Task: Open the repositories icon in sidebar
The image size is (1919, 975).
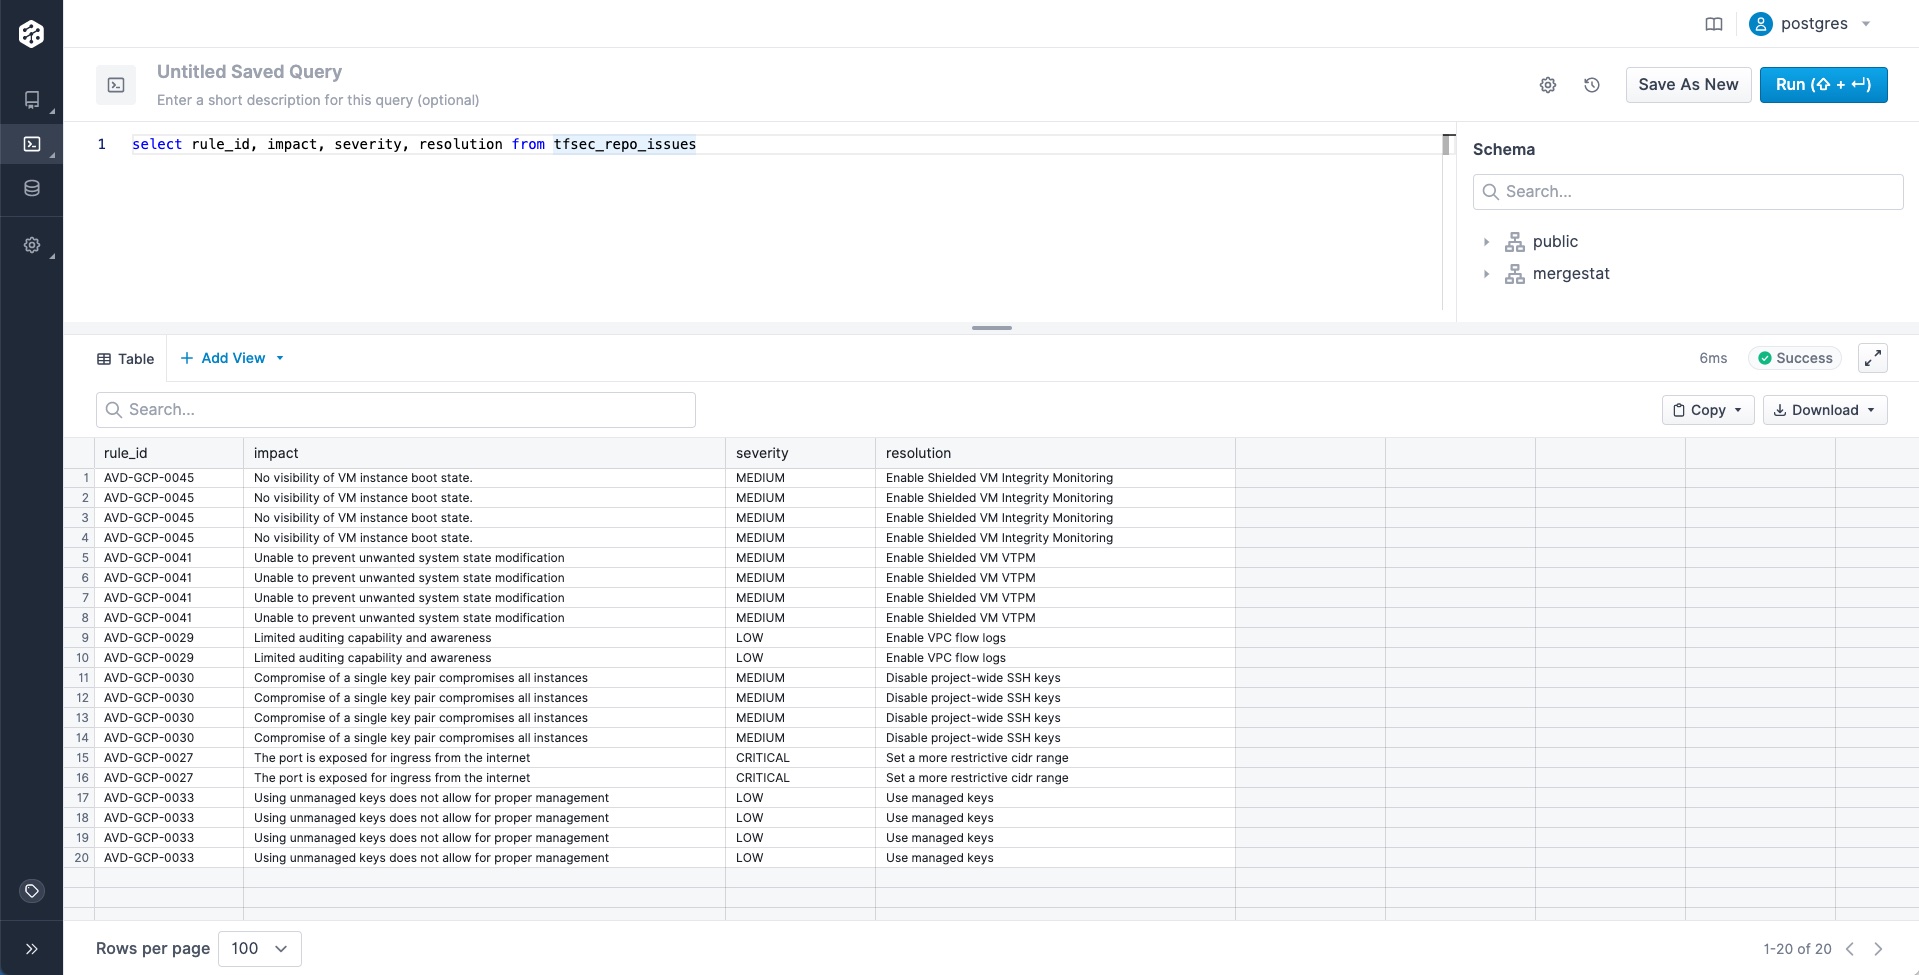Action: click(32, 100)
